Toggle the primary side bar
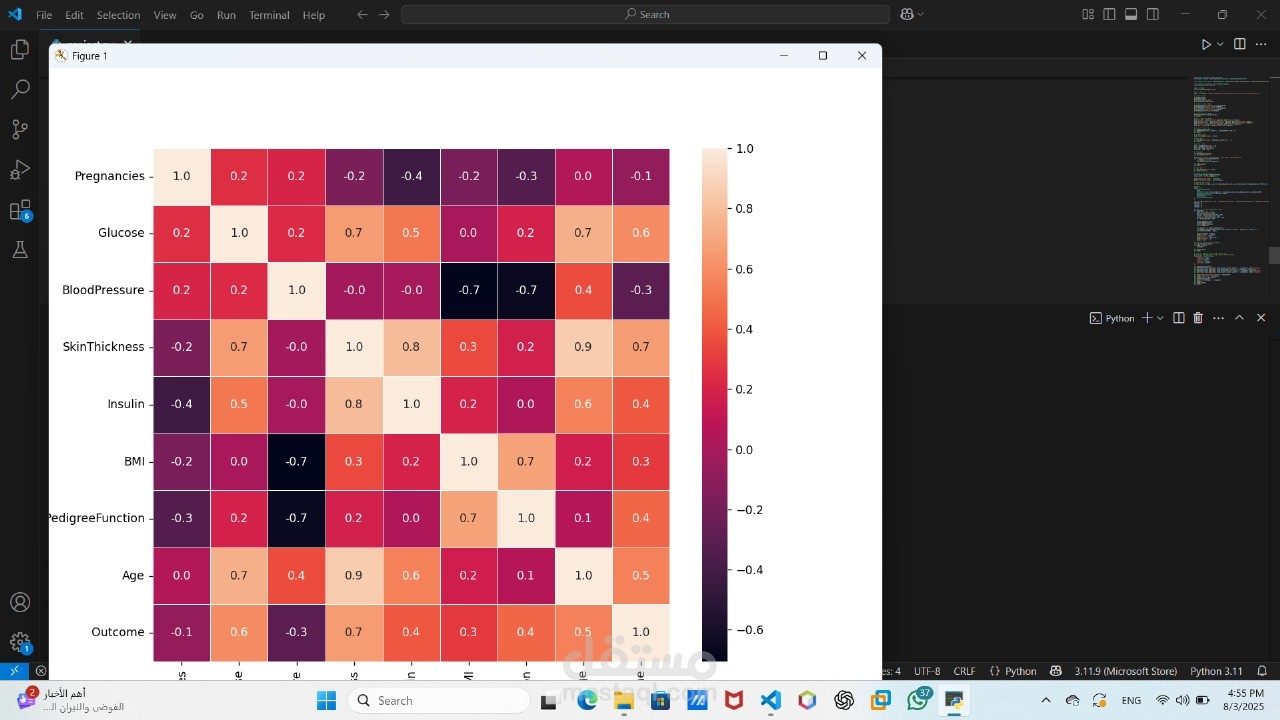Image resolution: width=1280 pixels, height=720 pixels. click(1110, 14)
